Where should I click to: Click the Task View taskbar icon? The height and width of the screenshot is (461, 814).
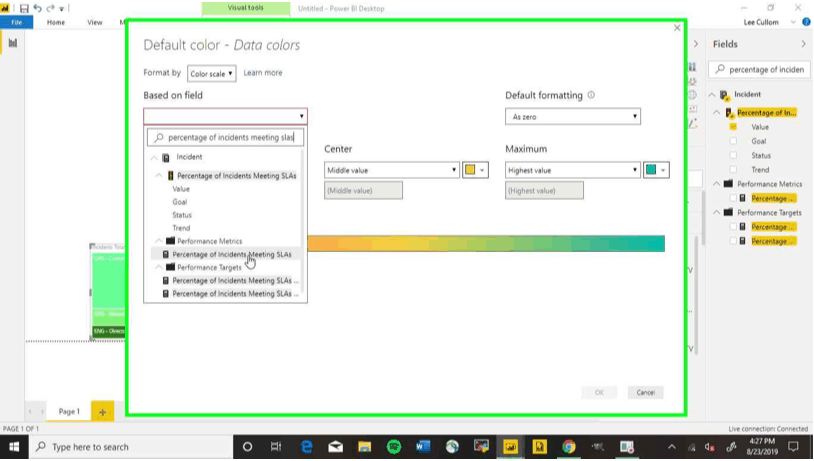[x=276, y=446]
